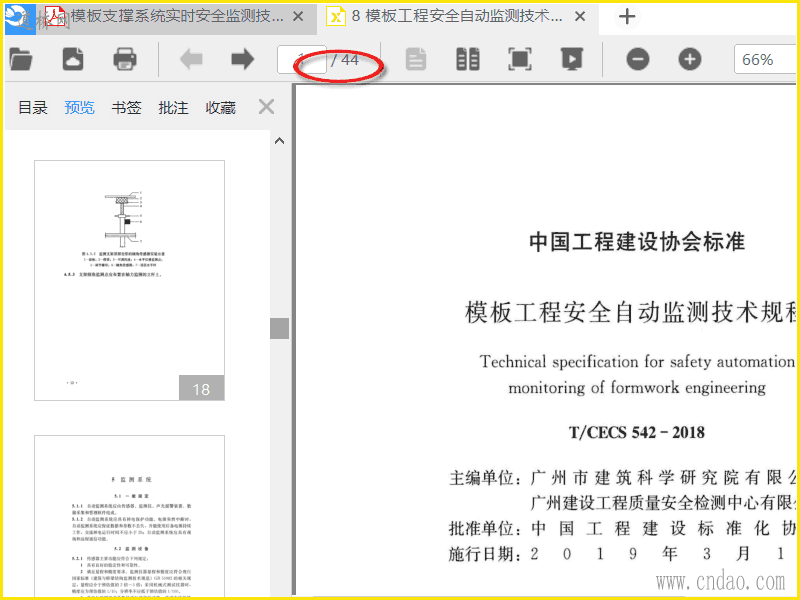Click the standard number T/CECS 542 - 2018
The height and width of the screenshot is (600, 800).
(637, 433)
